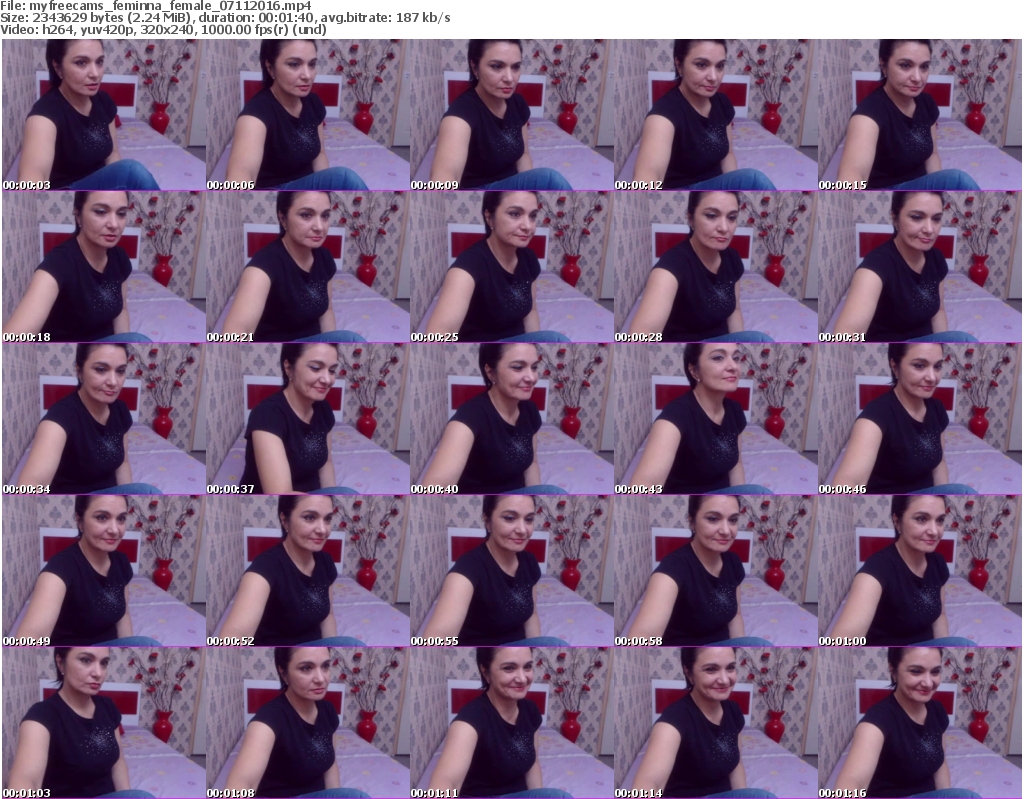Select the thumbnail stamped 00:01:00
This screenshot has width=1024, height=799.
[x=920, y=572]
